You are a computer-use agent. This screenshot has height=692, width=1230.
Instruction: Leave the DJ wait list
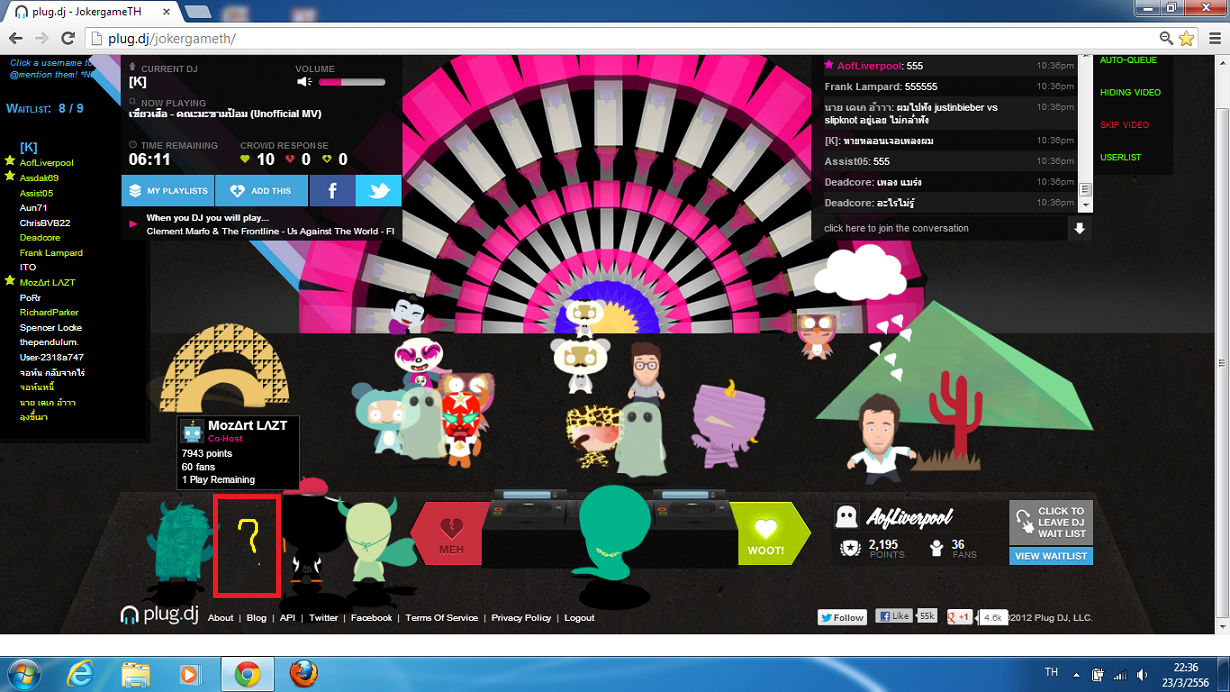[x=1051, y=522]
